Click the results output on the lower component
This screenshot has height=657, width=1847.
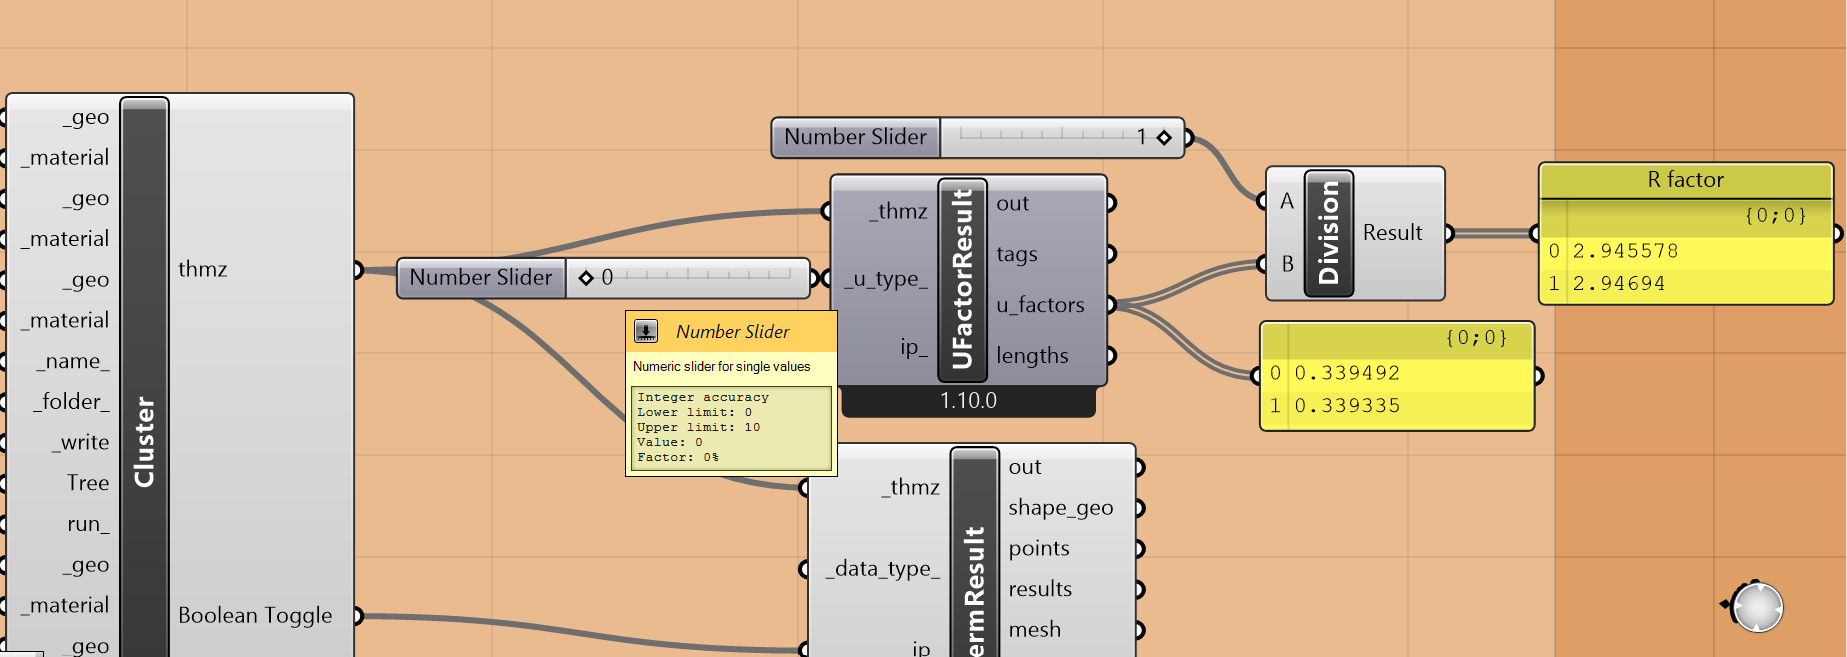pyautogui.click(x=1040, y=589)
